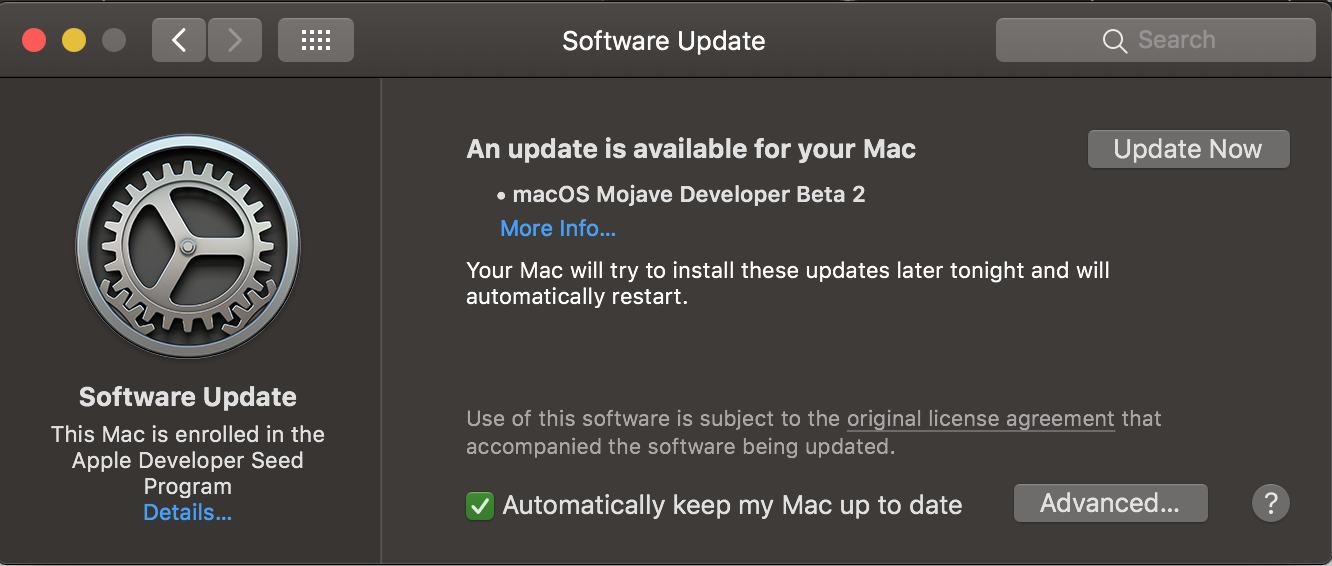Show all preferences grid button
Viewport: 1332px width, 566px height.
tap(315, 40)
